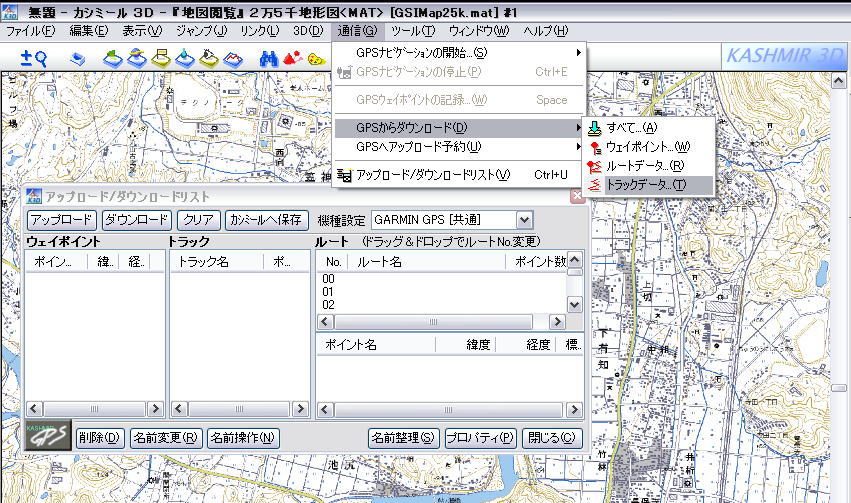851x503 pixels.
Task: Click the ポイント数 column header
Action: tap(536, 262)
